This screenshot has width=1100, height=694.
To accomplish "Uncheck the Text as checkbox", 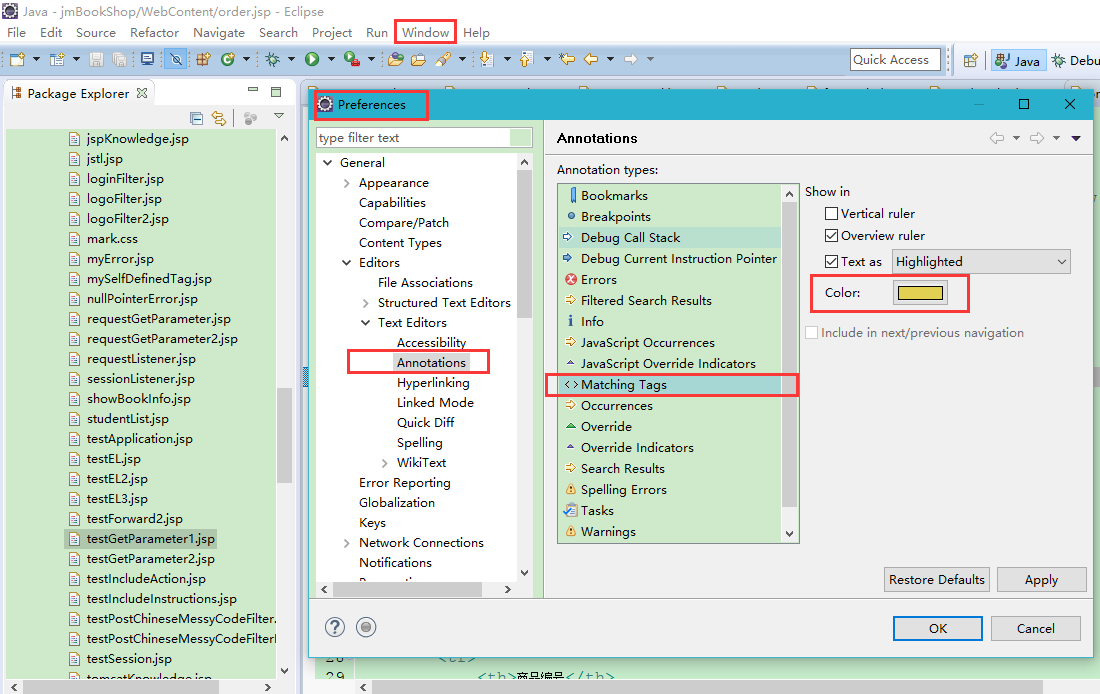I will tap(831, 261).
